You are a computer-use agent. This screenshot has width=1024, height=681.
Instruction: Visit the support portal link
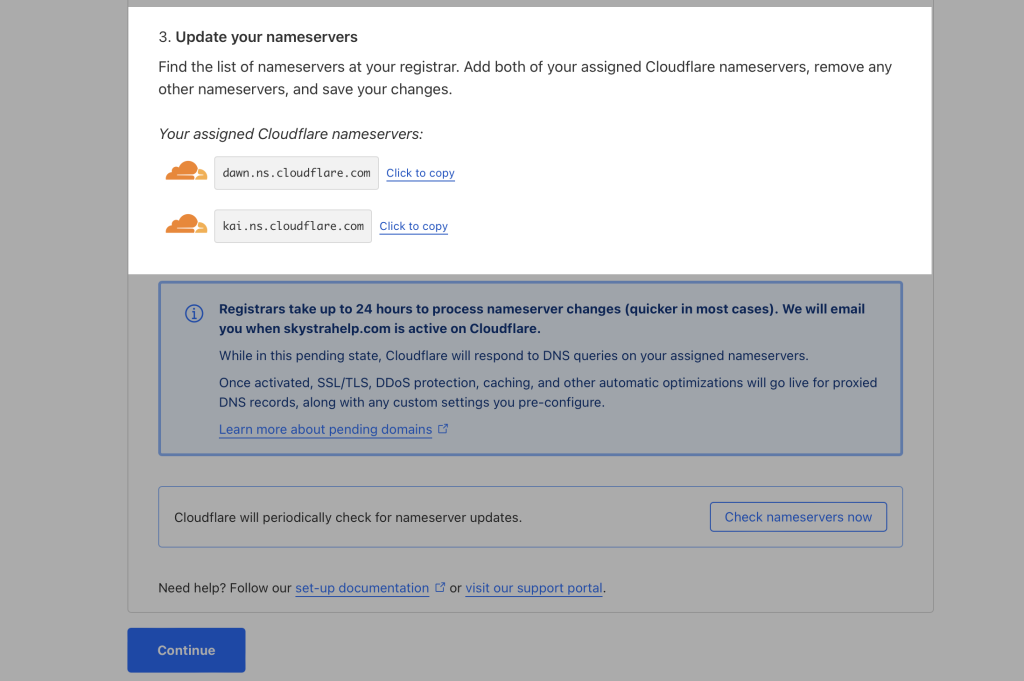coord(533,588)
